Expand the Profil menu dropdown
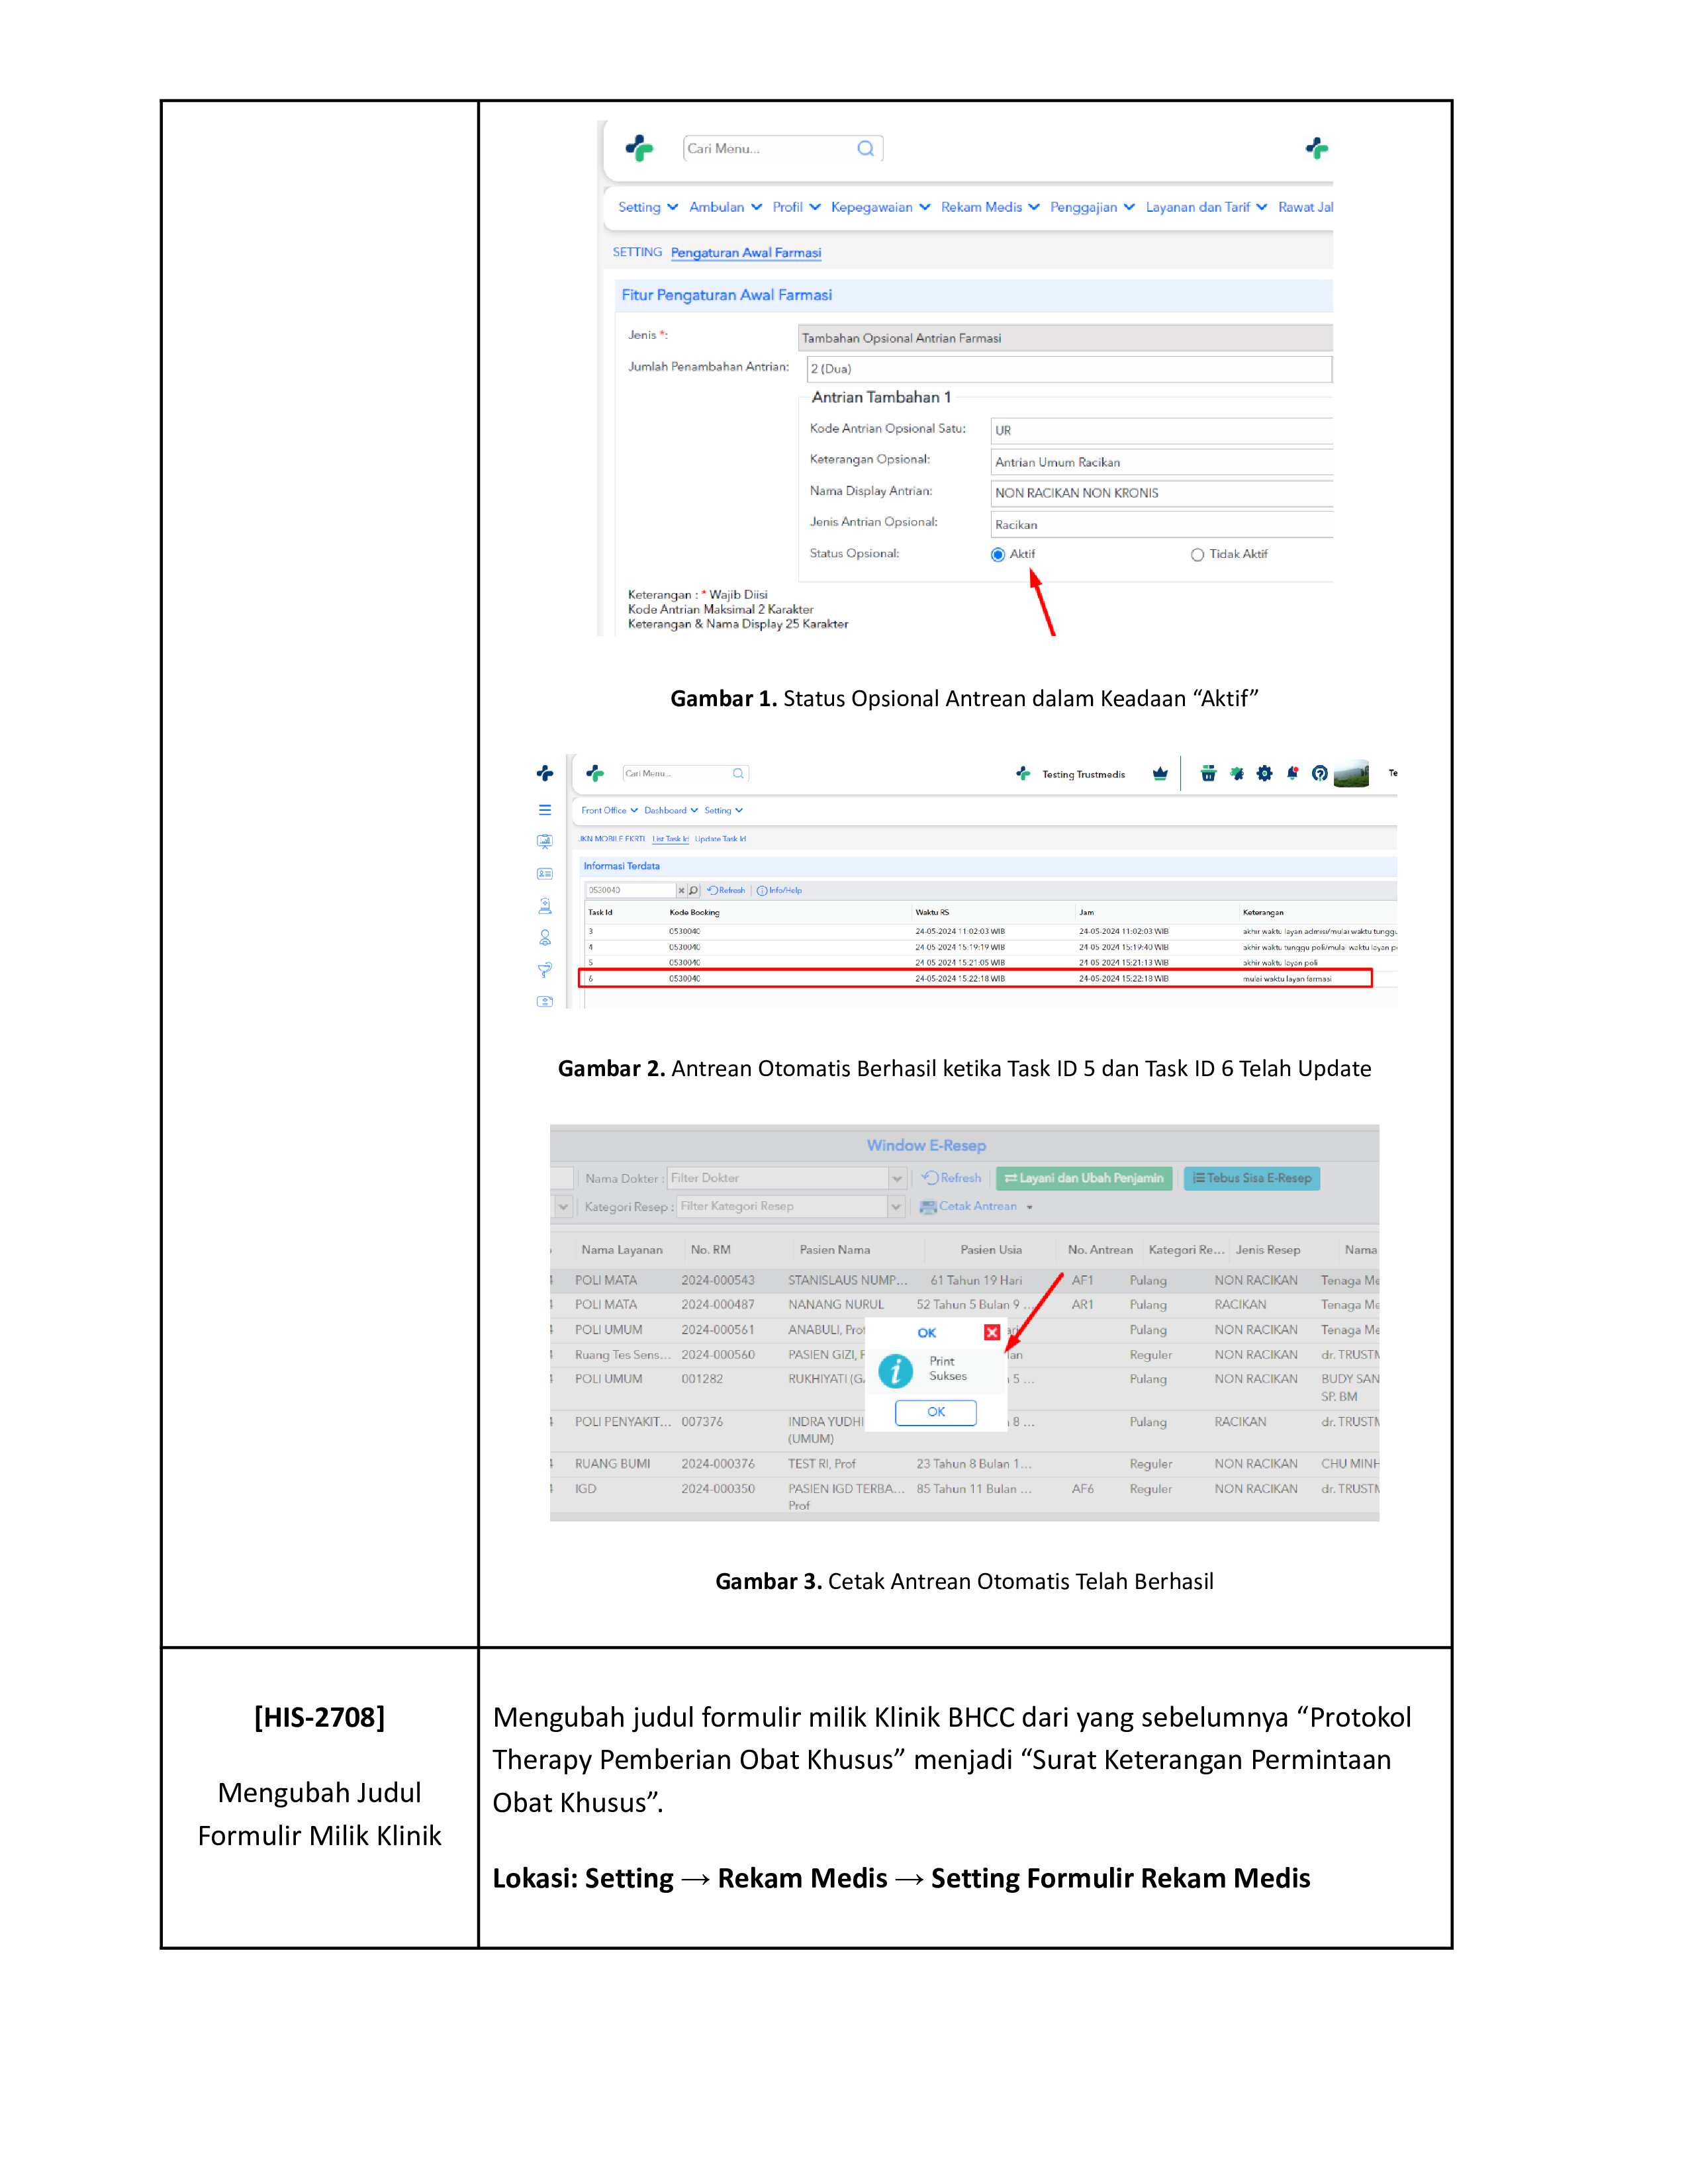Screen dimensions: 1688x2184 pyautogui.click(x=796, y=207)
